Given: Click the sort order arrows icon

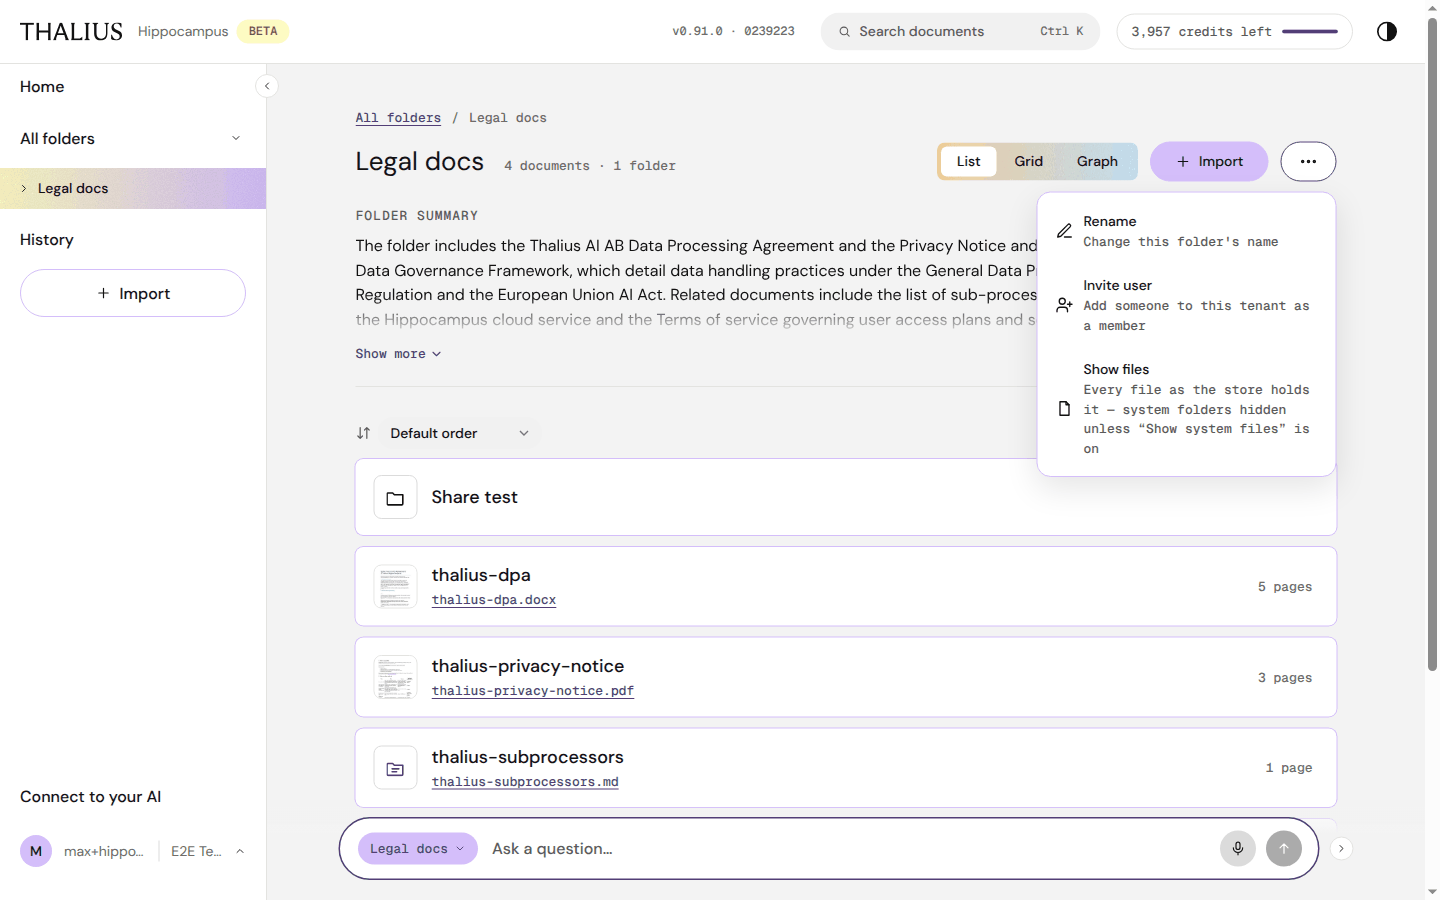Looking at the screenshot, I should pyautogui.click(x=364, y=433).
